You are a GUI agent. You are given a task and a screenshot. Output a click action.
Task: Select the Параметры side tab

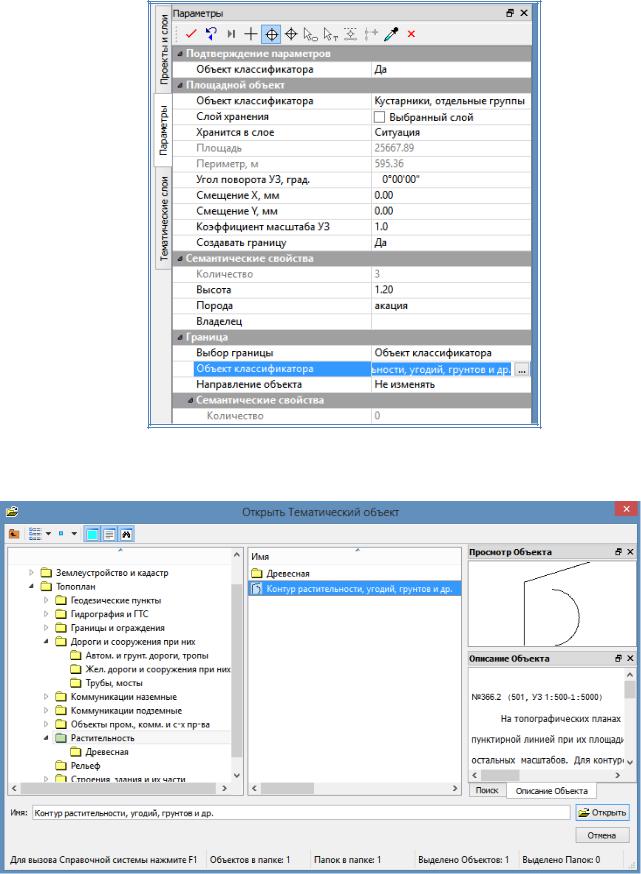point(163,130)
